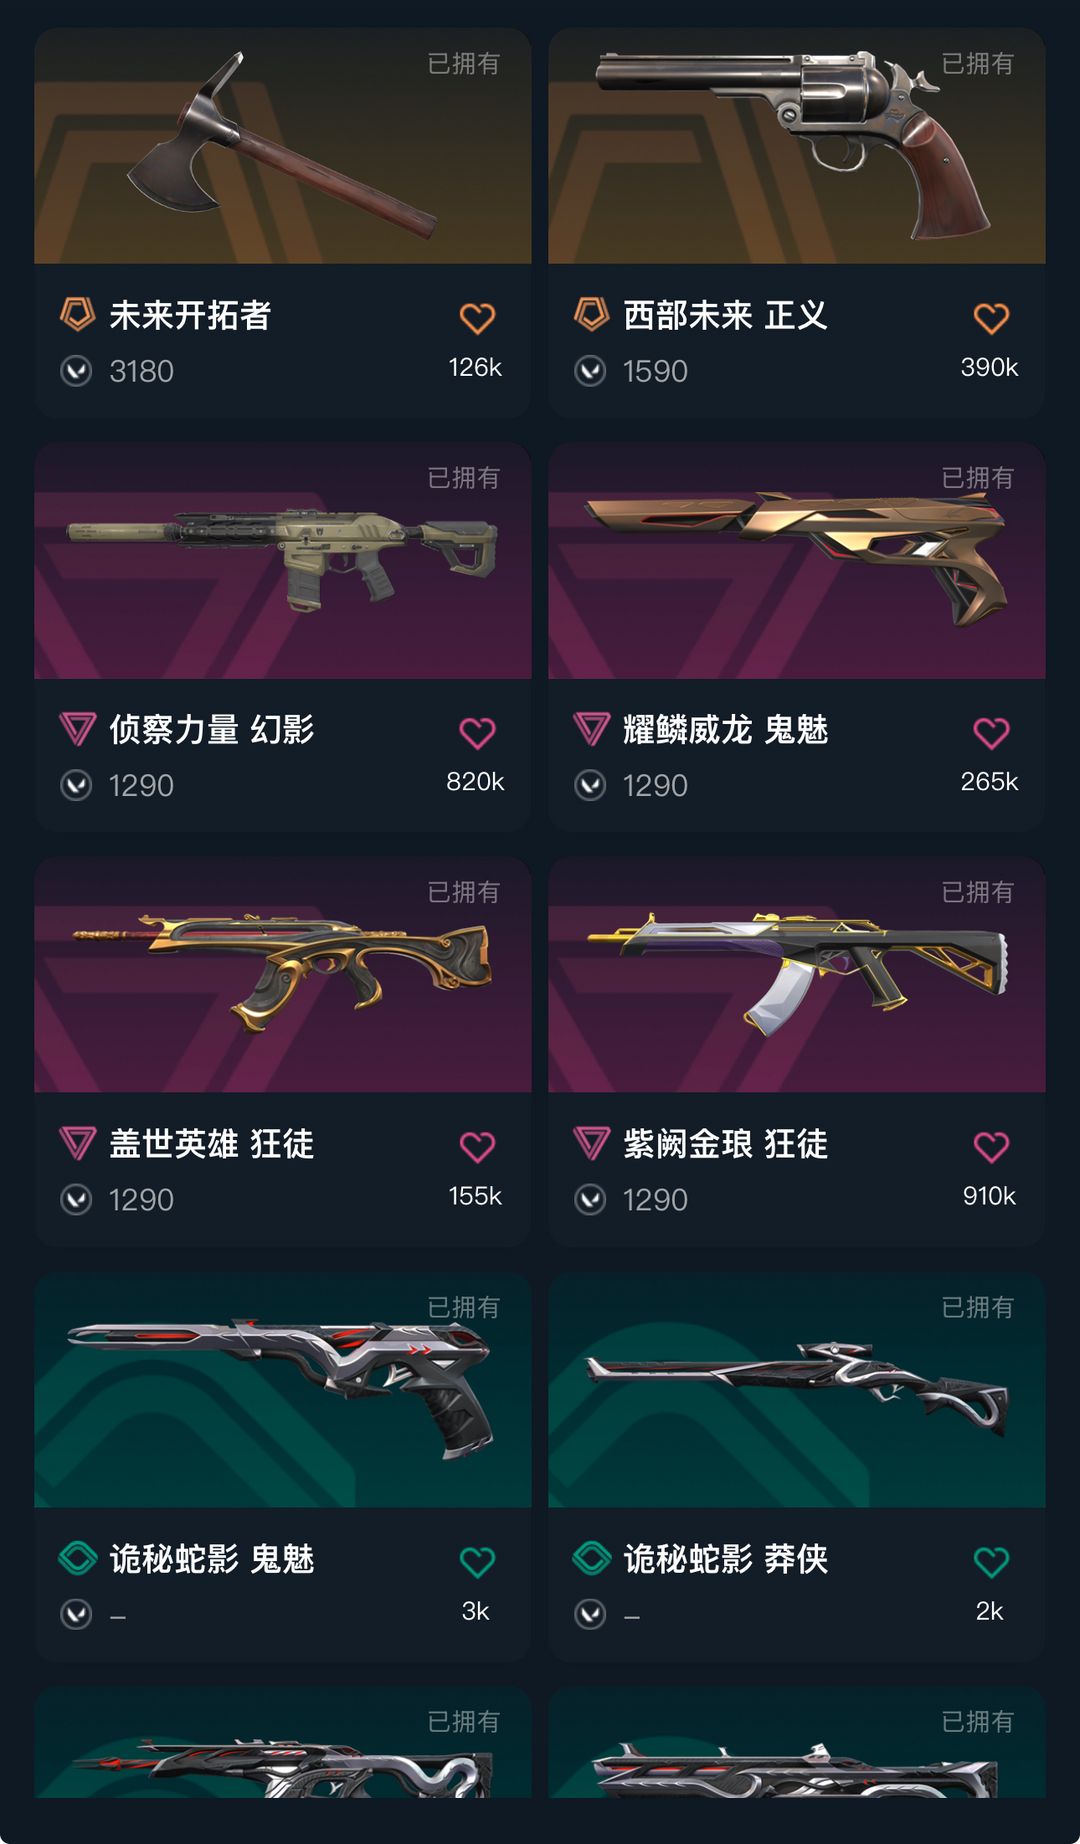Viewport: 1080px width, 1844px height.
Task: Favorite 侦察力量 幻影 with heart icon
Action: pos(477,733)
